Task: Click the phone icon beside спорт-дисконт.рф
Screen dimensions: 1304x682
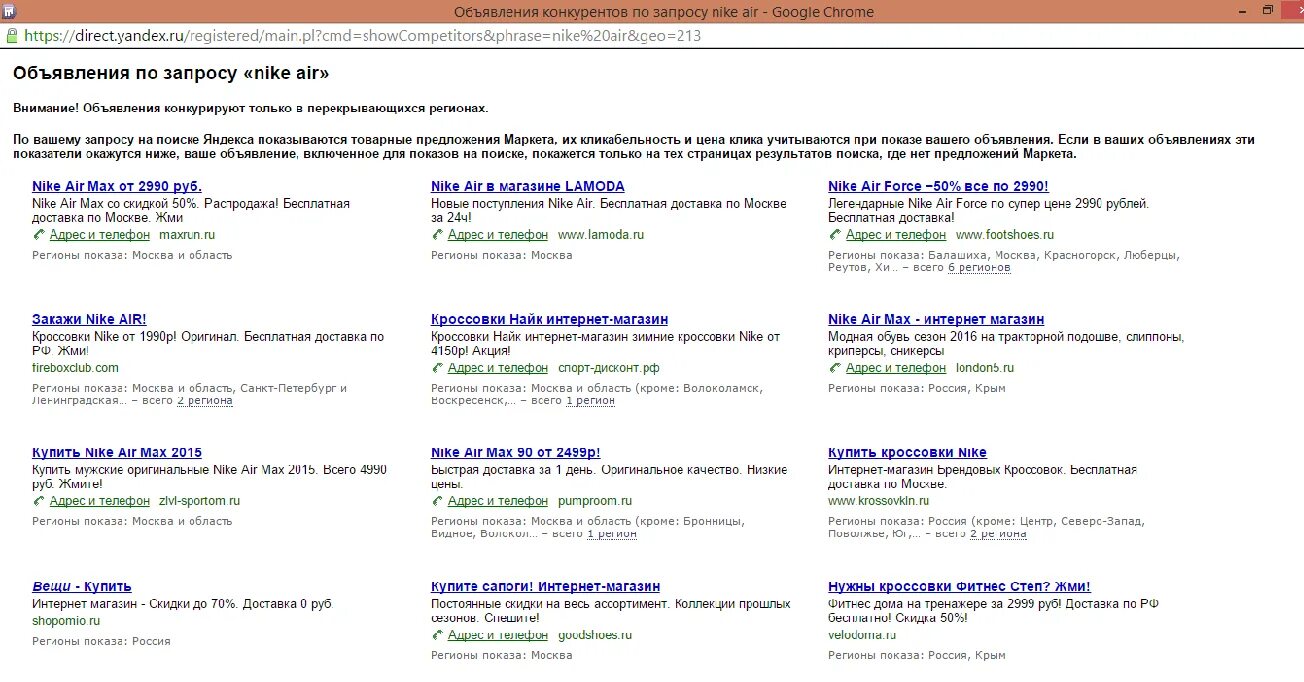Action: (x=437, y=368)
